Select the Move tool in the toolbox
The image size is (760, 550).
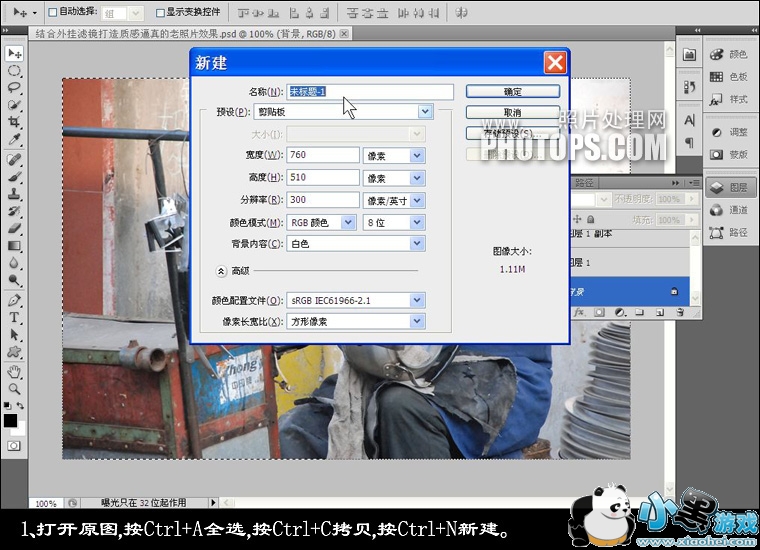15,53
